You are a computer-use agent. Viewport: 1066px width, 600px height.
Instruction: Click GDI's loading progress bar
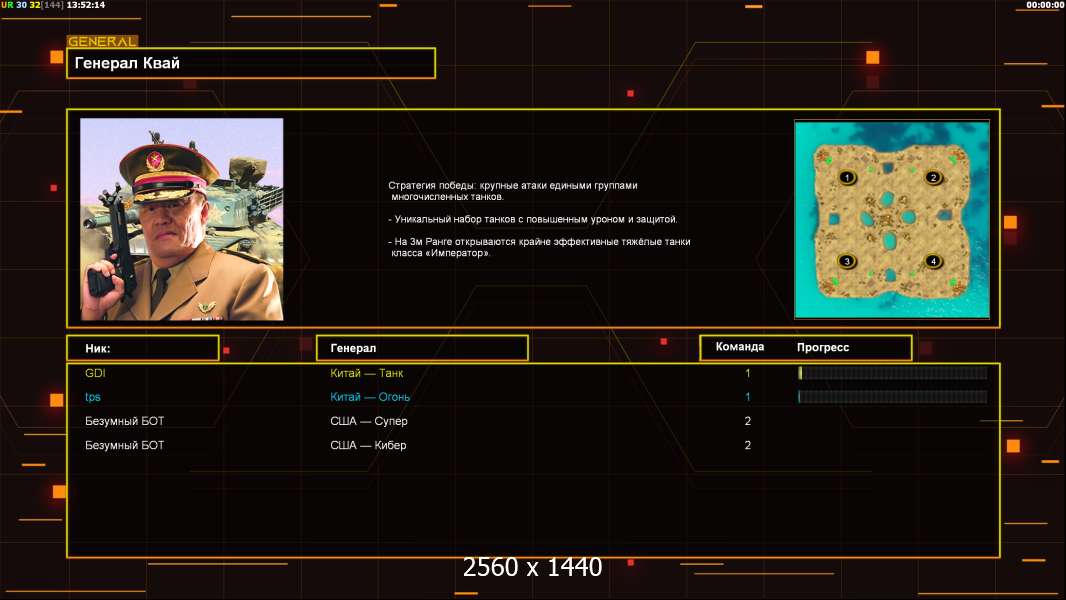point(892,373)
